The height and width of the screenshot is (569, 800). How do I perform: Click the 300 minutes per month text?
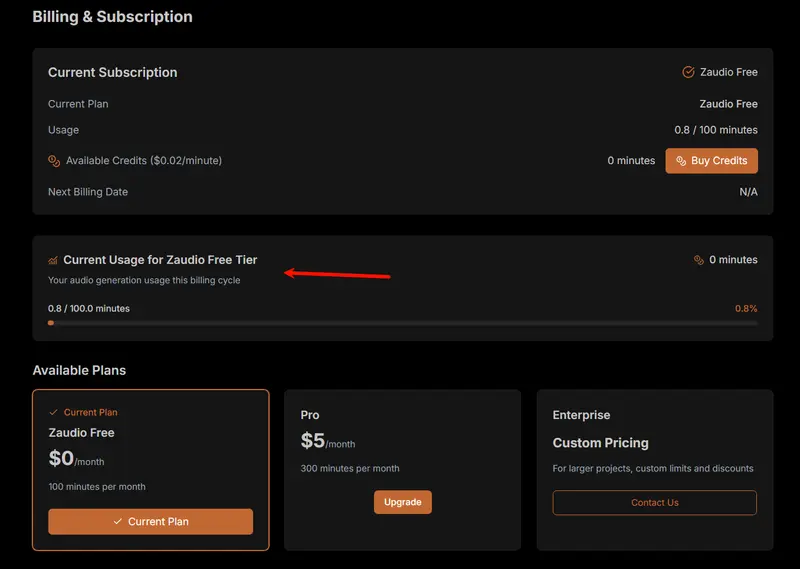pyautogui.click(x=350, y=468)
